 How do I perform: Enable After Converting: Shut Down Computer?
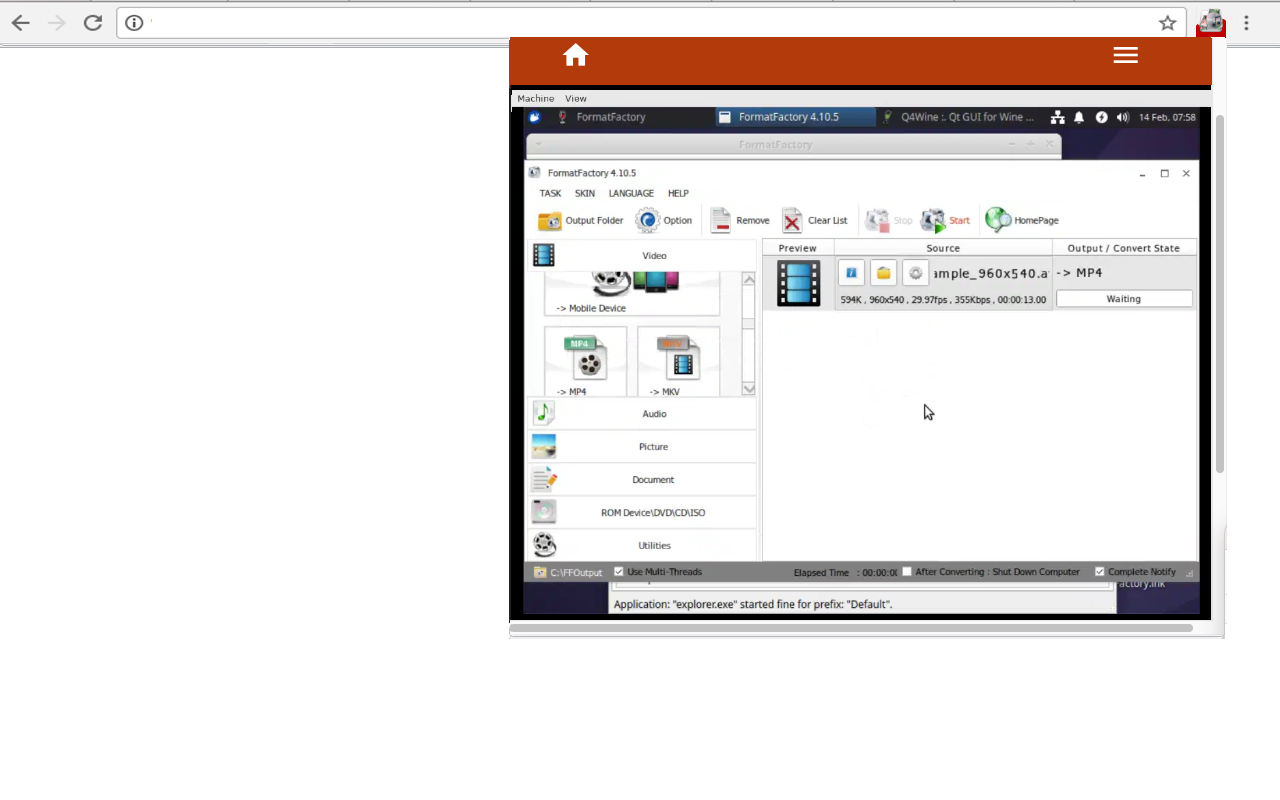(x=906, y=571)
